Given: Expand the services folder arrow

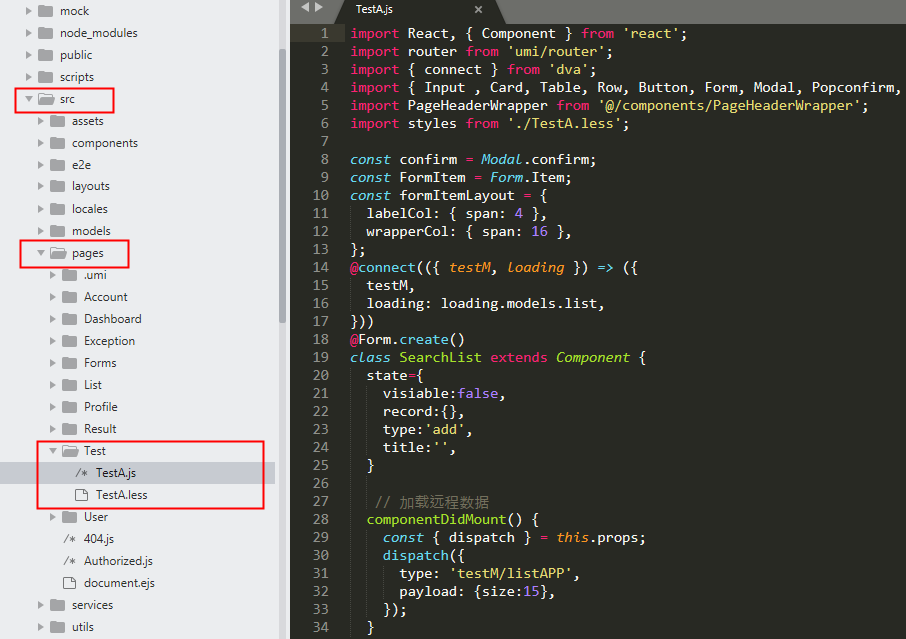Looking at the screenshot, I should click(40, 605).
